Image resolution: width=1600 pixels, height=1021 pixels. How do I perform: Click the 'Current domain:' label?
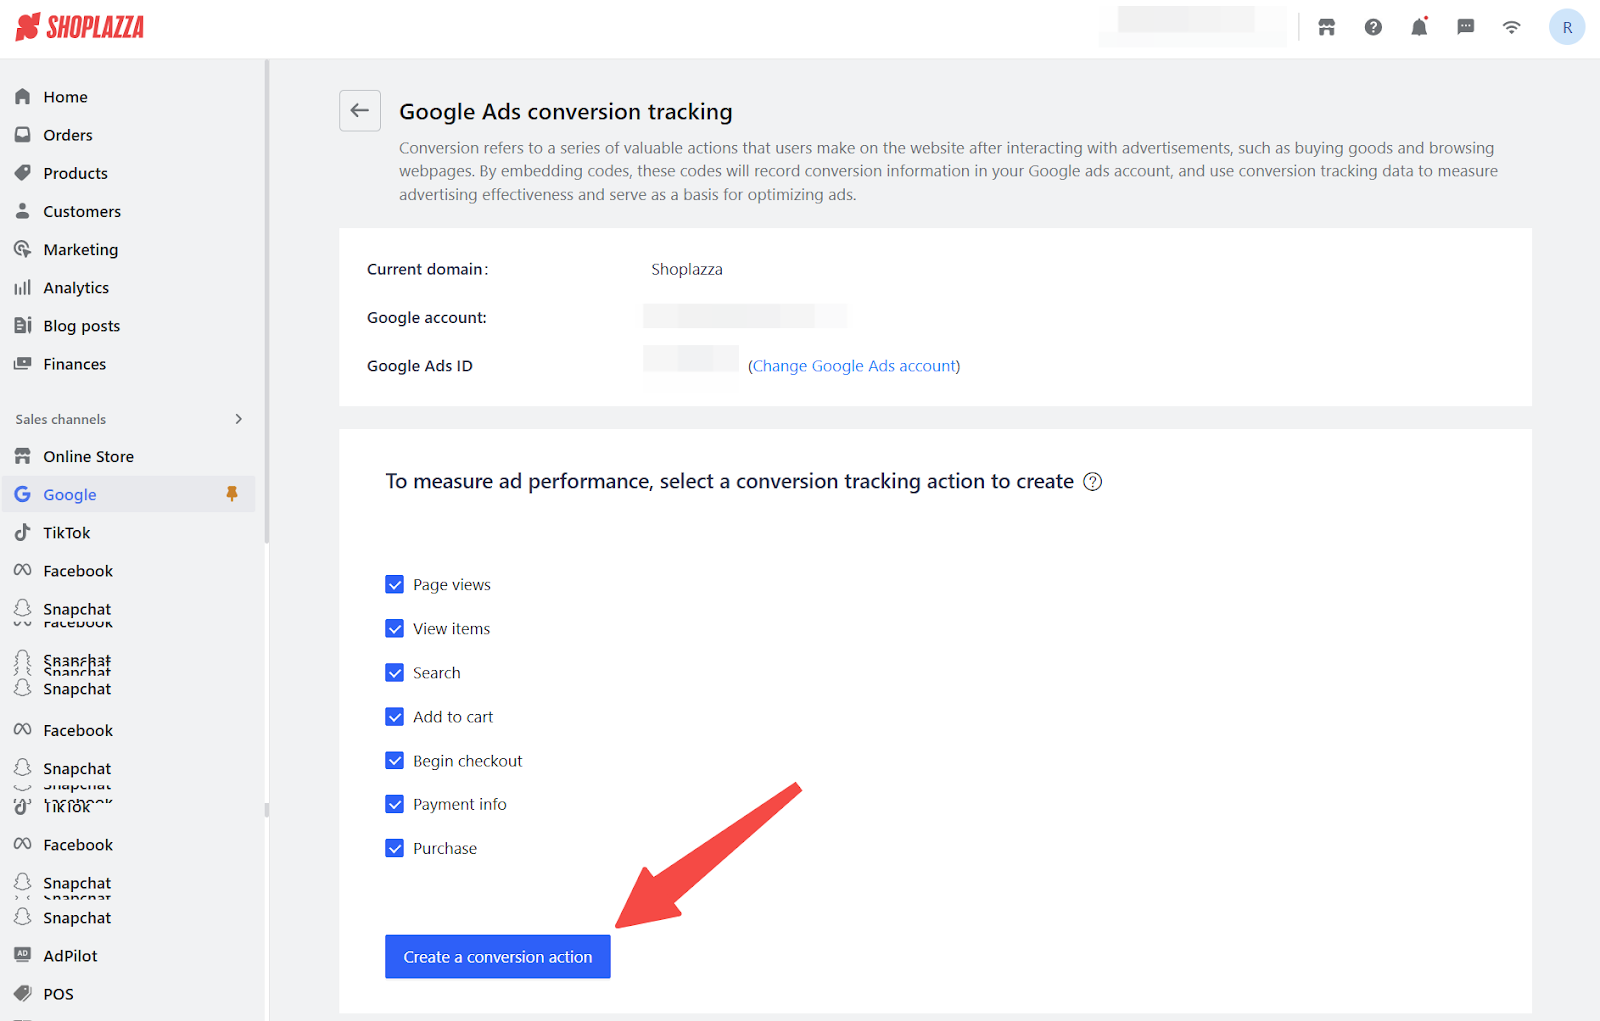[428, 269]
